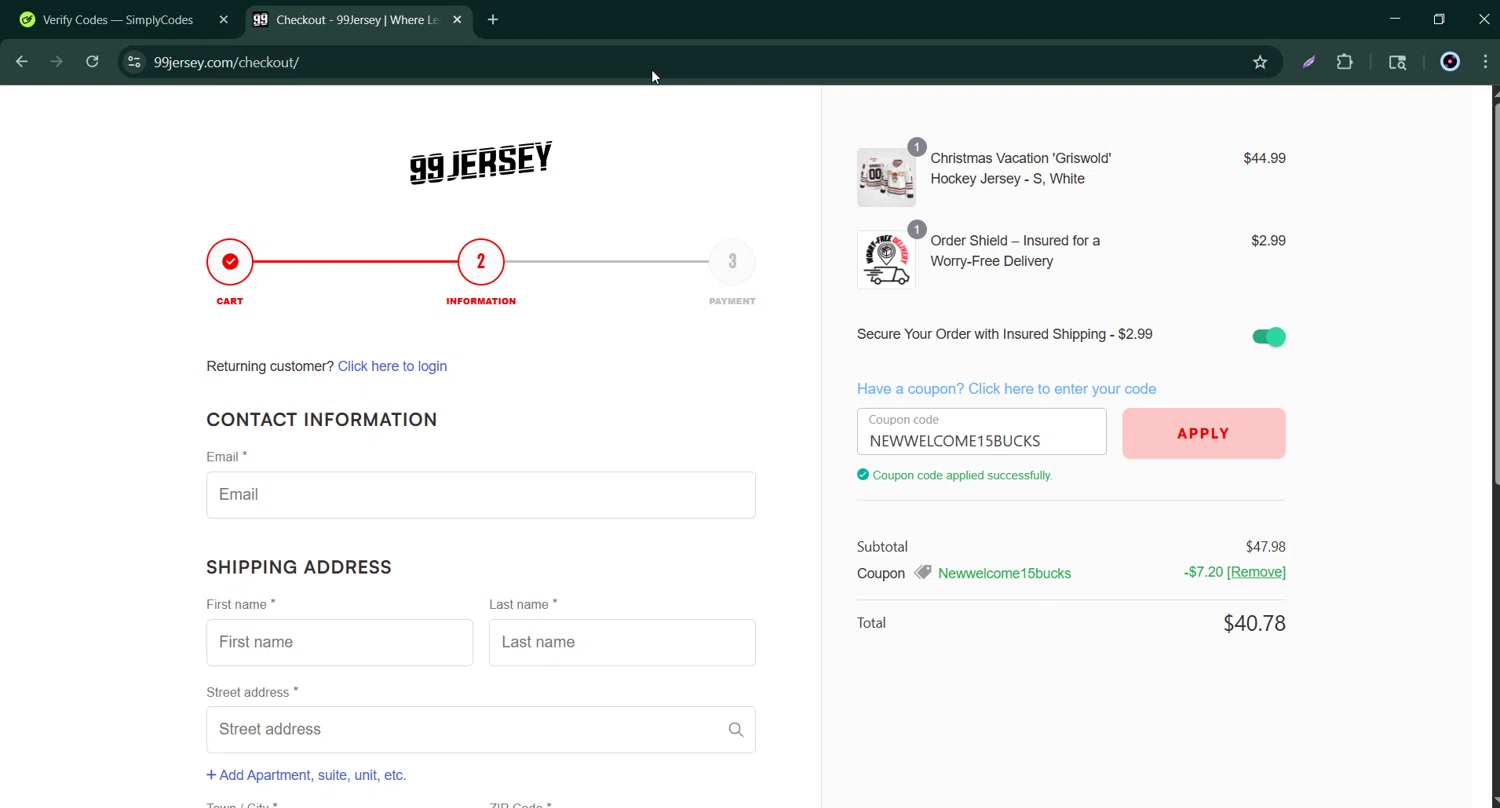This screenshot has height=808, width=1500.
Task: Click the green coupon success checkmark icon
Action: click(863, 475)
